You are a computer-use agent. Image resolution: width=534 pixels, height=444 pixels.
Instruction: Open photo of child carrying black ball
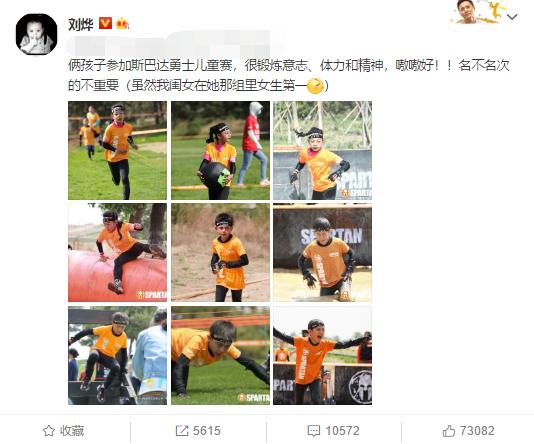220,150
